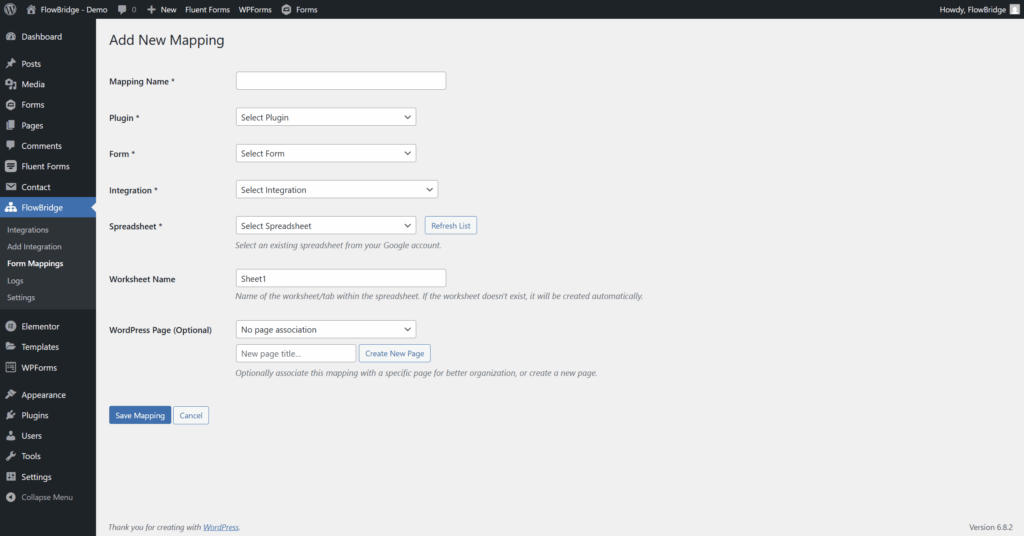1024x536 pixels.
Task: Click the Collapse Menu arrow icon
Action: click(x=10, y=497)
